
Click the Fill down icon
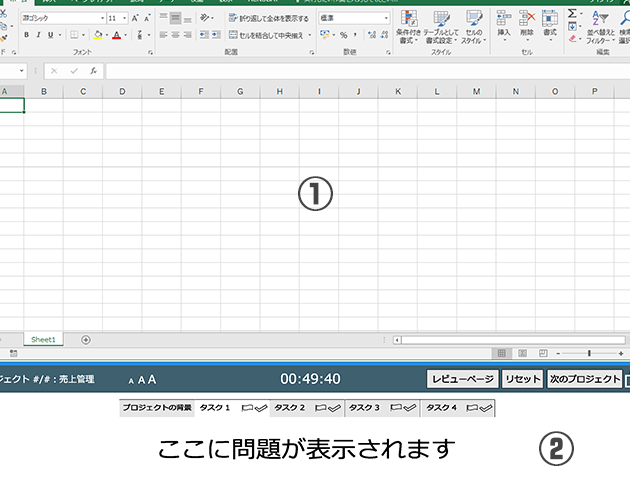coord(572,27)
